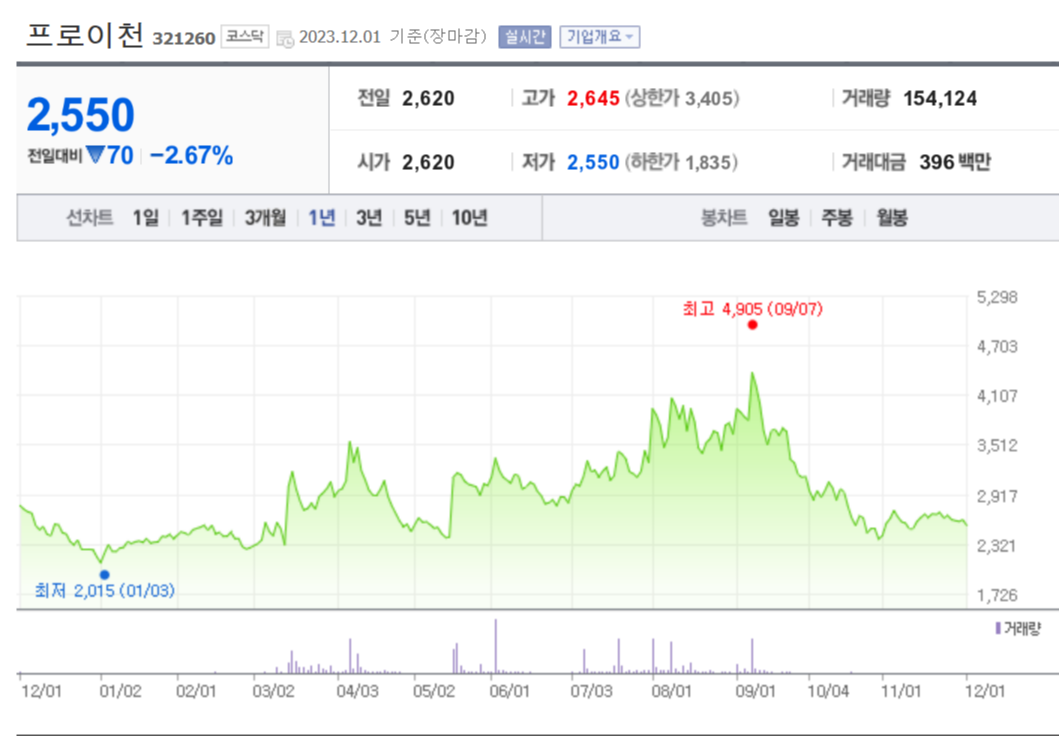The height and width of the screenshot is (736, 1059).
Task: Click the 저가 value 2,550
Action: [593, 162]
